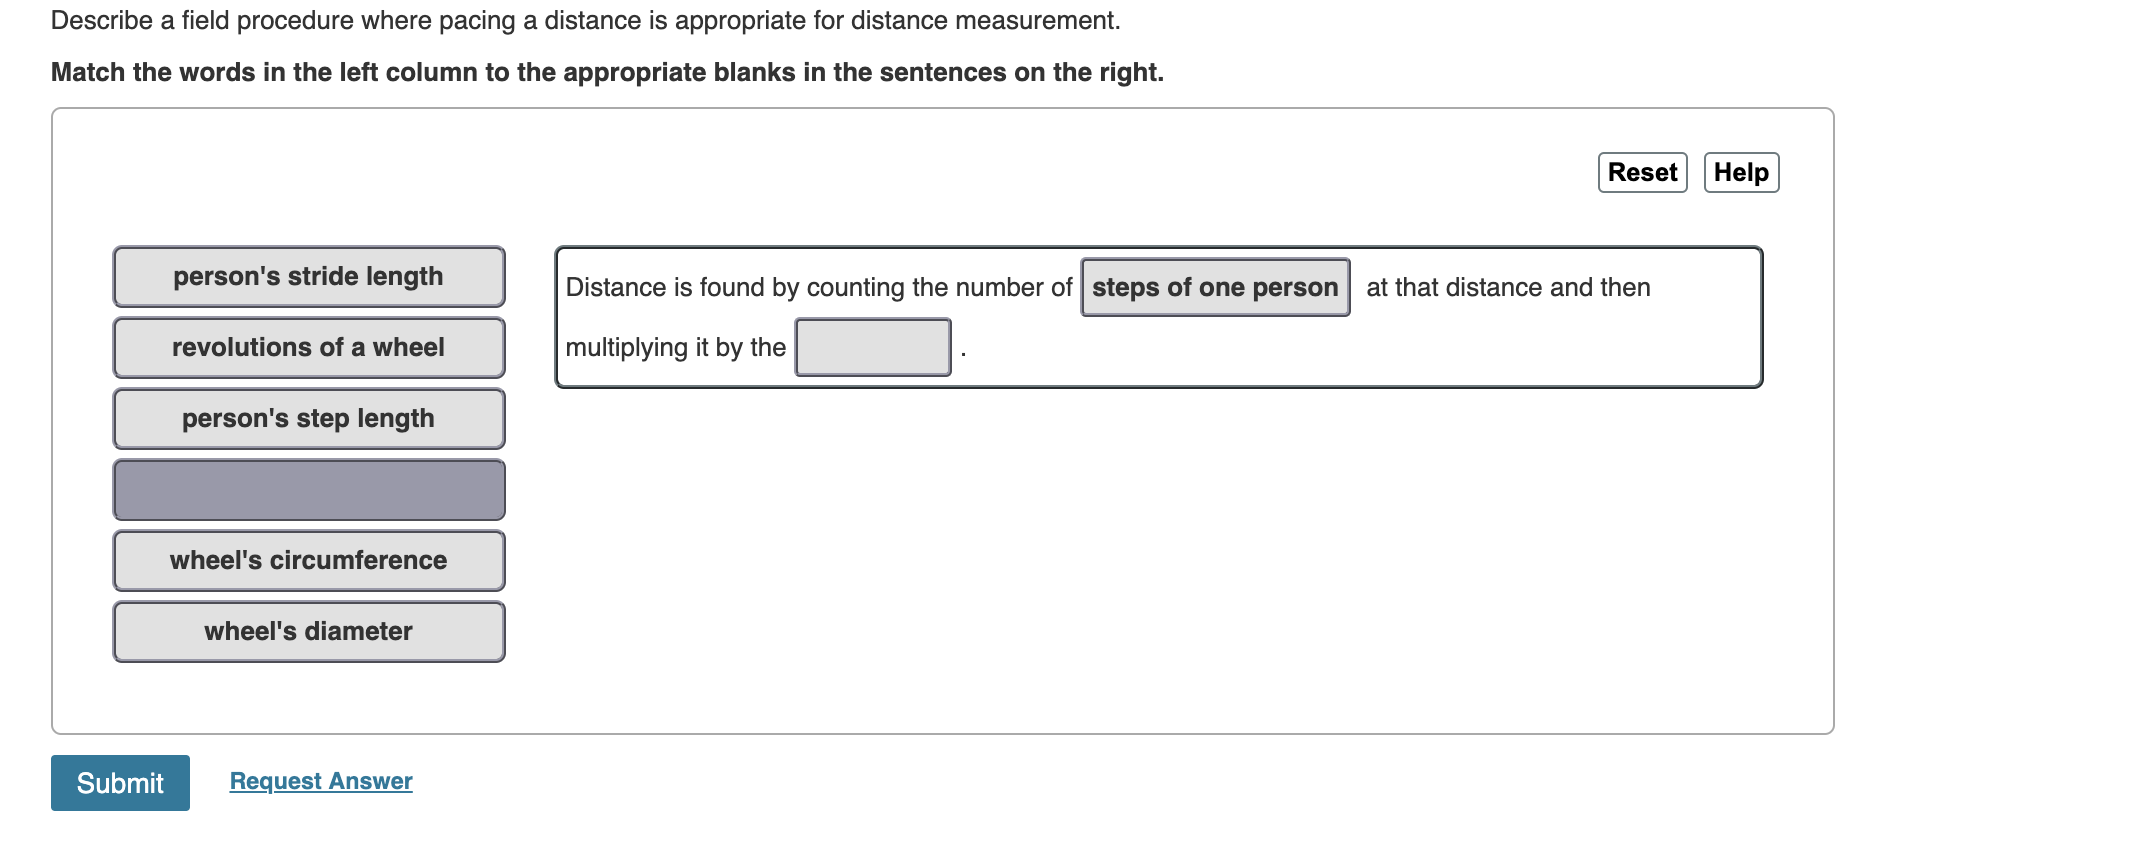The width and height of the screenshot is (2142, 856).
Task: Click the bold instruction text about matching words
Action: (x=607, y=71)
